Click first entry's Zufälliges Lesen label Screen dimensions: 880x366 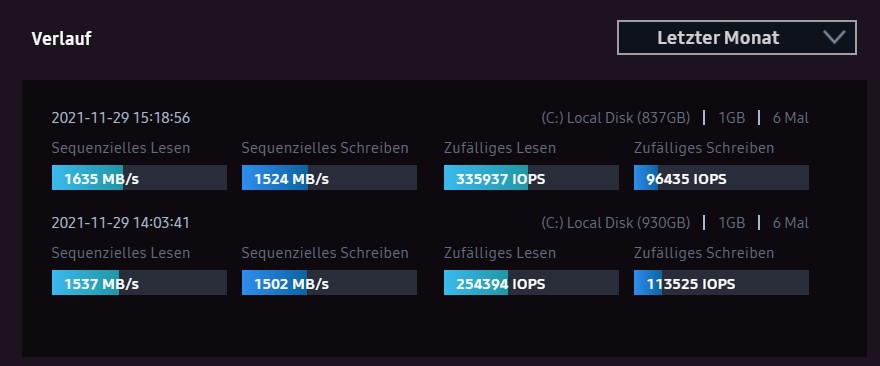point(499,148)
